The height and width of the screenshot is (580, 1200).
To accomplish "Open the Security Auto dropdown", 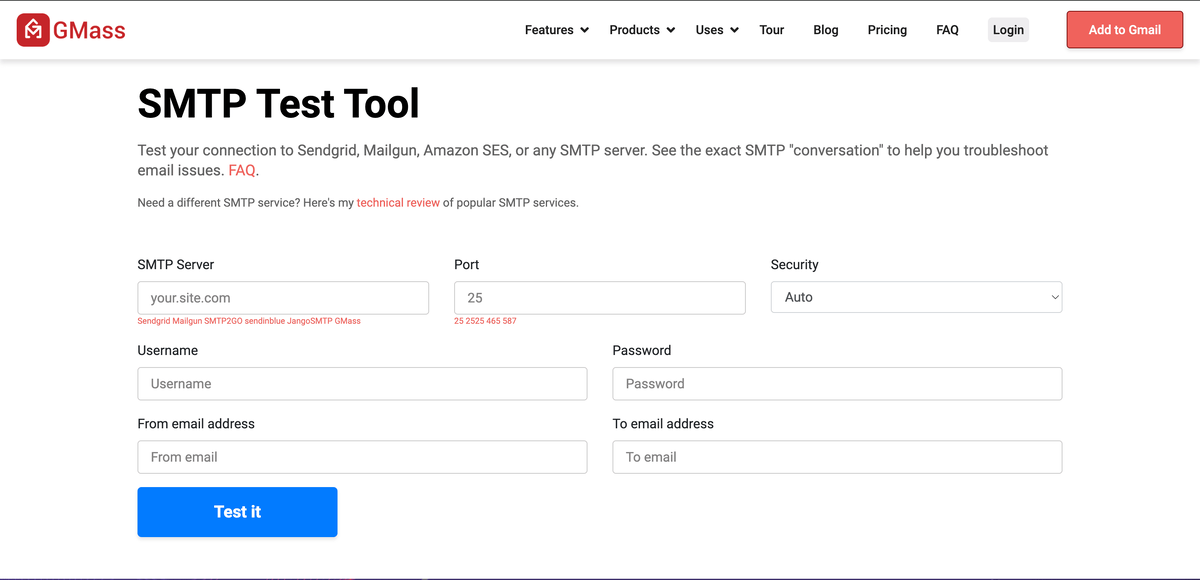I will pos(916,298).
